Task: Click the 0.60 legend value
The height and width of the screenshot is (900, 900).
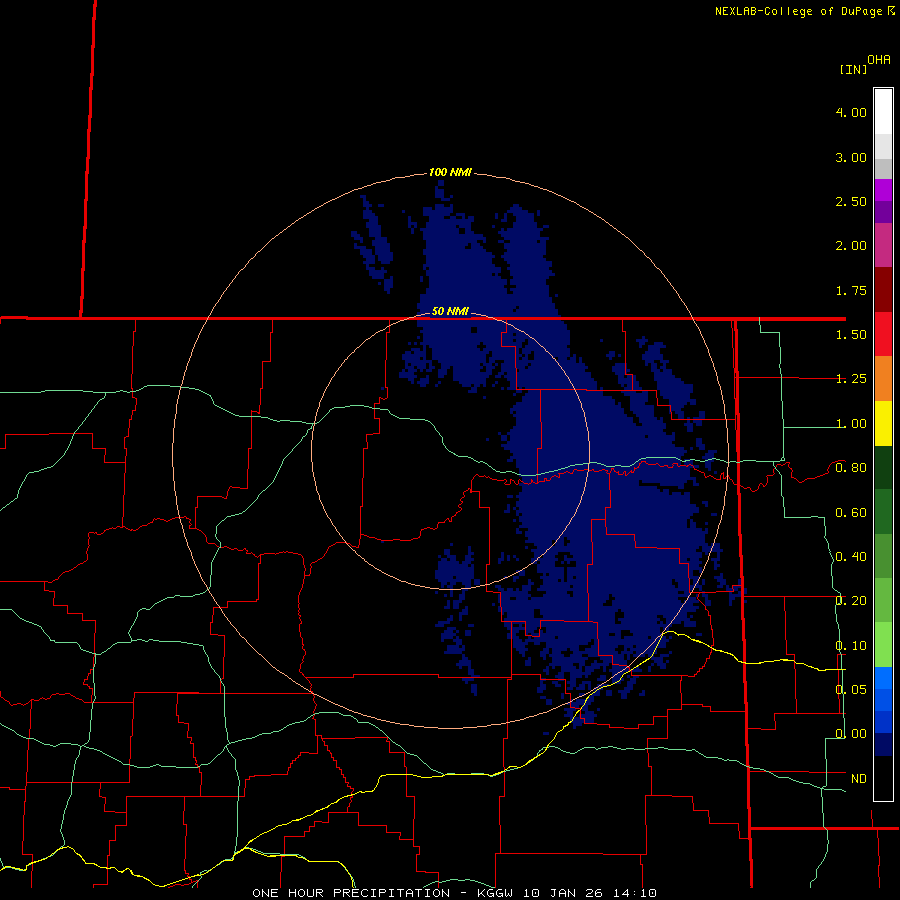Action: point(851,513)
